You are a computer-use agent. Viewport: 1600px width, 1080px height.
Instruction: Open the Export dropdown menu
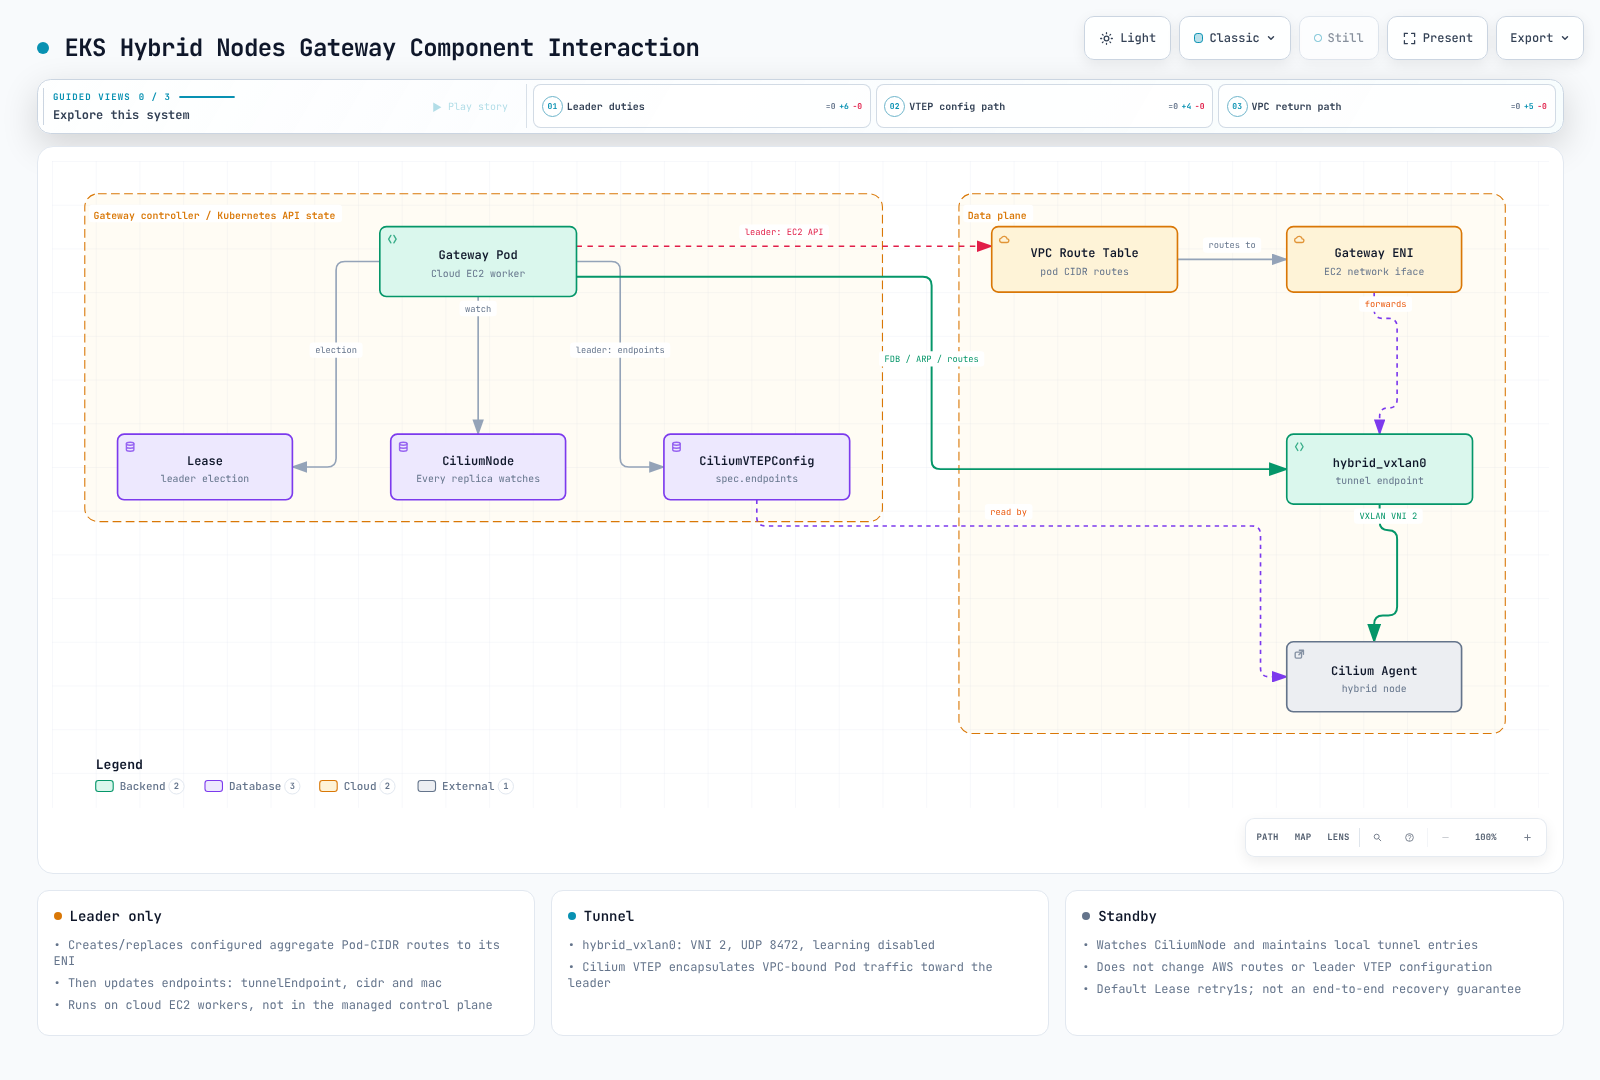point(1539,38)
